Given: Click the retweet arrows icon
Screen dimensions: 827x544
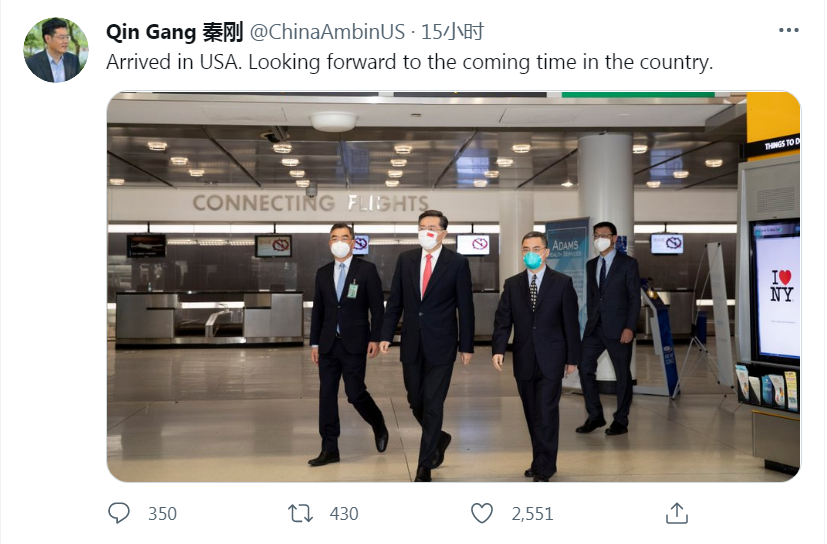Looking at the screenshot, I should 300,513.
